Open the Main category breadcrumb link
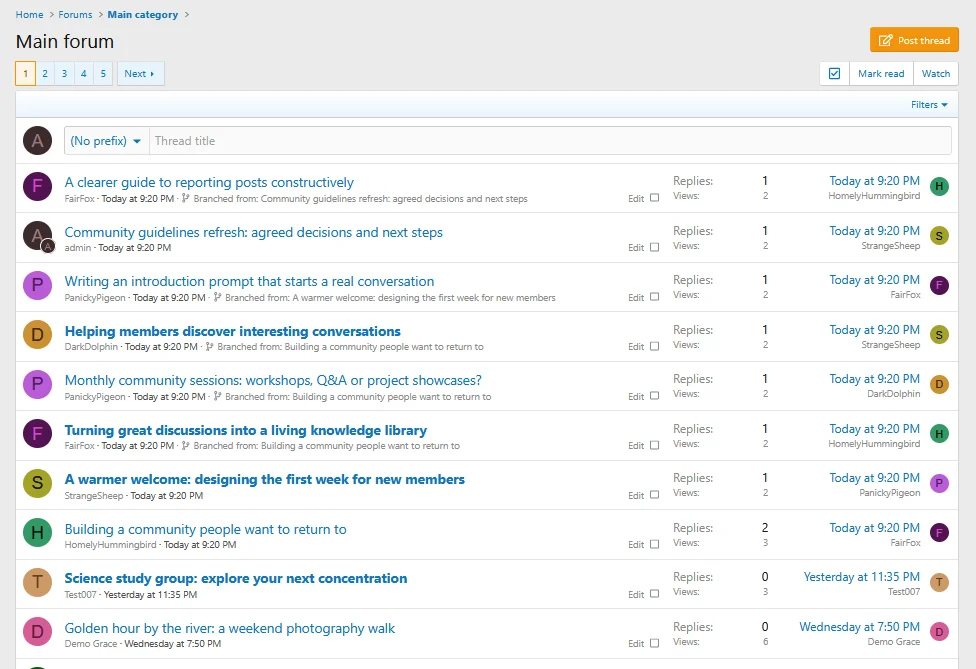 tap(143, 14)
